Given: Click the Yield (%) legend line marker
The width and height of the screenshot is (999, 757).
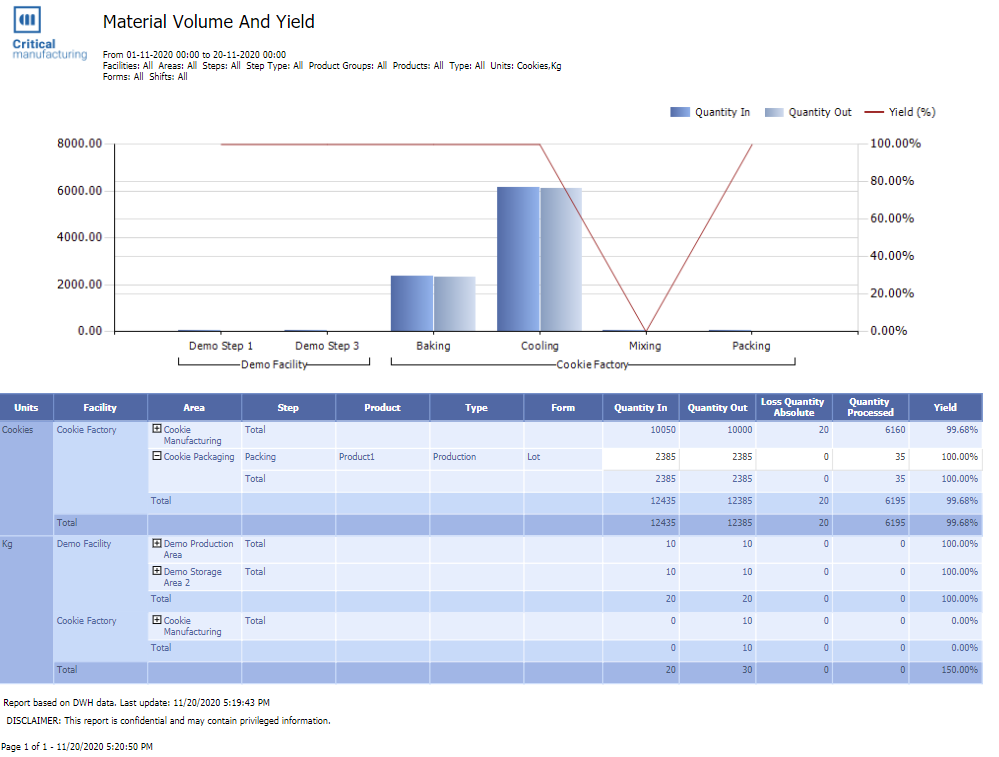Looking at the screenshot, I should tap(874, 112).
